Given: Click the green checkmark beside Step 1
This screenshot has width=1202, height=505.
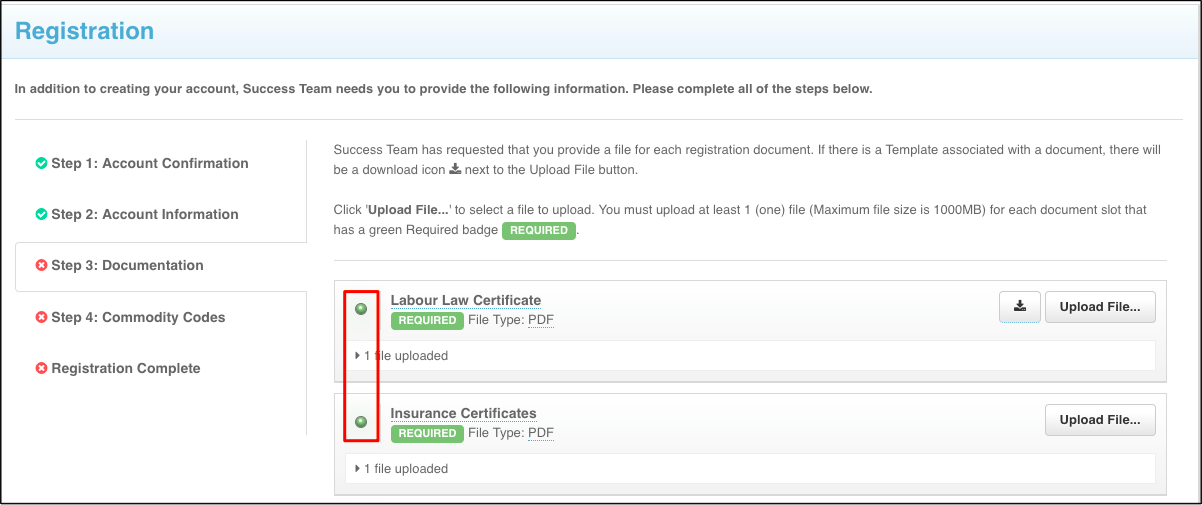Looking at the screenshot, I should 41,163.
